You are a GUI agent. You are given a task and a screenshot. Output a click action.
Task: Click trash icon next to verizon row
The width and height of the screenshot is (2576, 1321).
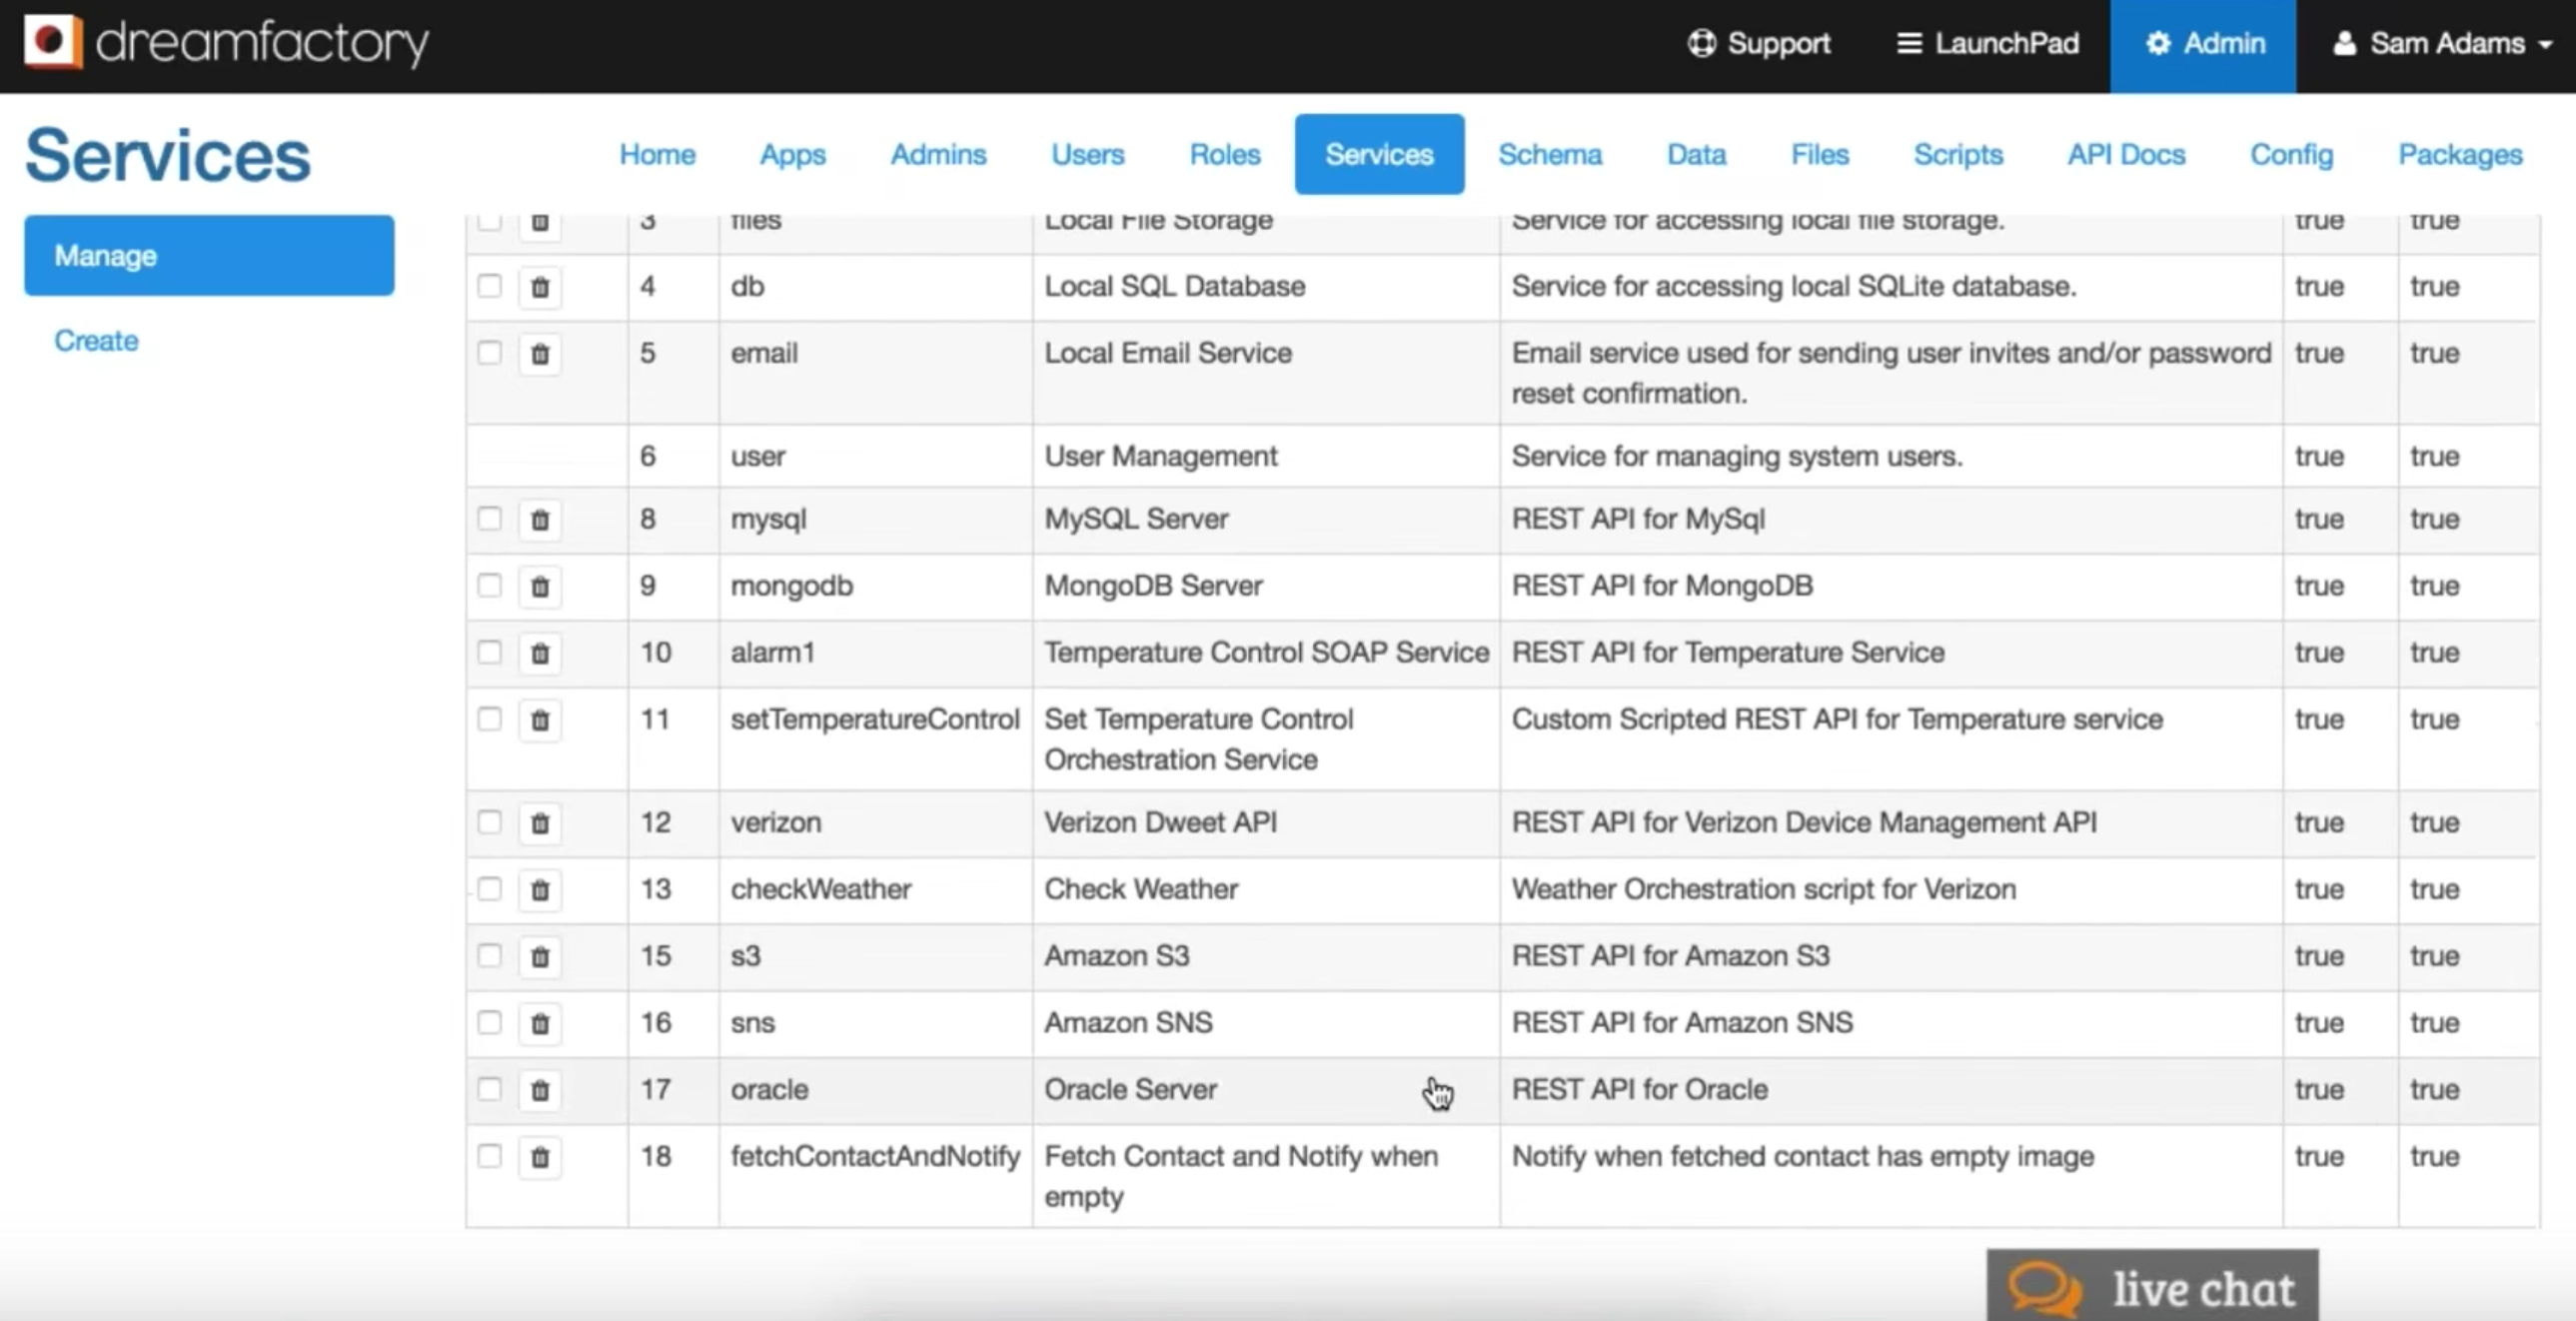540,823
